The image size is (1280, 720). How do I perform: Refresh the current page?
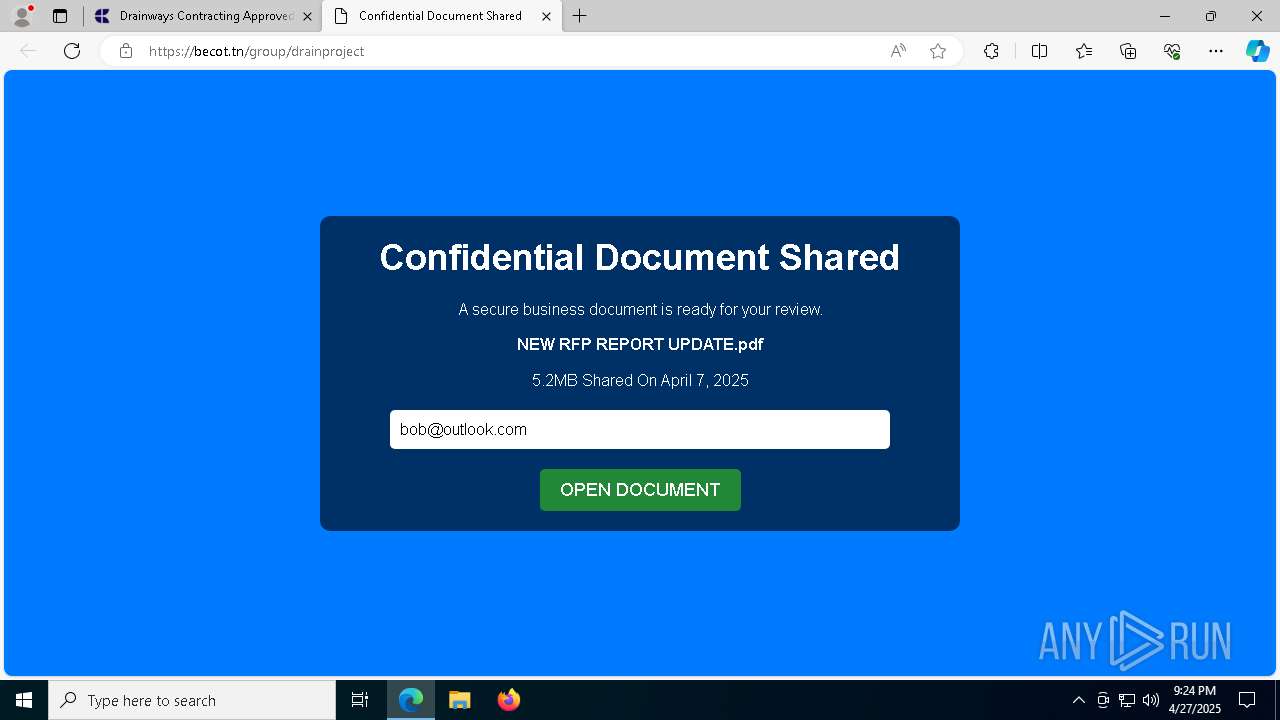pyautogui.click(x=72, y=51)
